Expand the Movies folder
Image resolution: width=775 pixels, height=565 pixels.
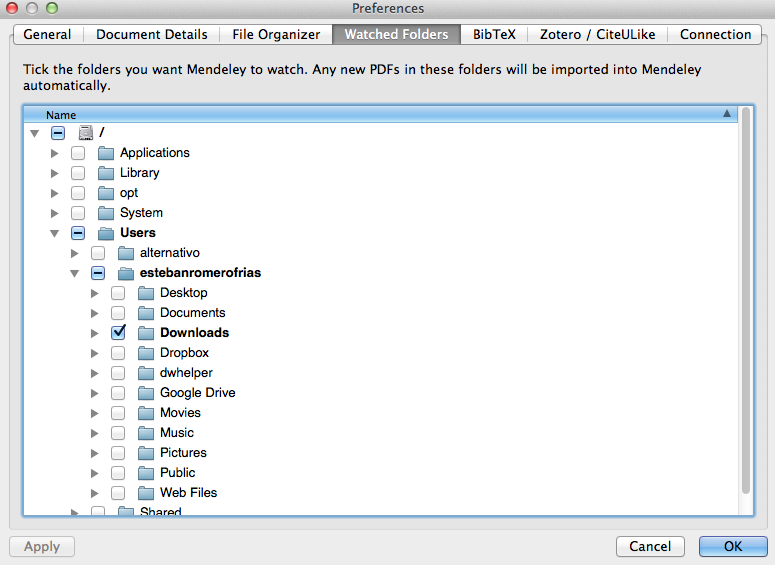coord(94,413)
